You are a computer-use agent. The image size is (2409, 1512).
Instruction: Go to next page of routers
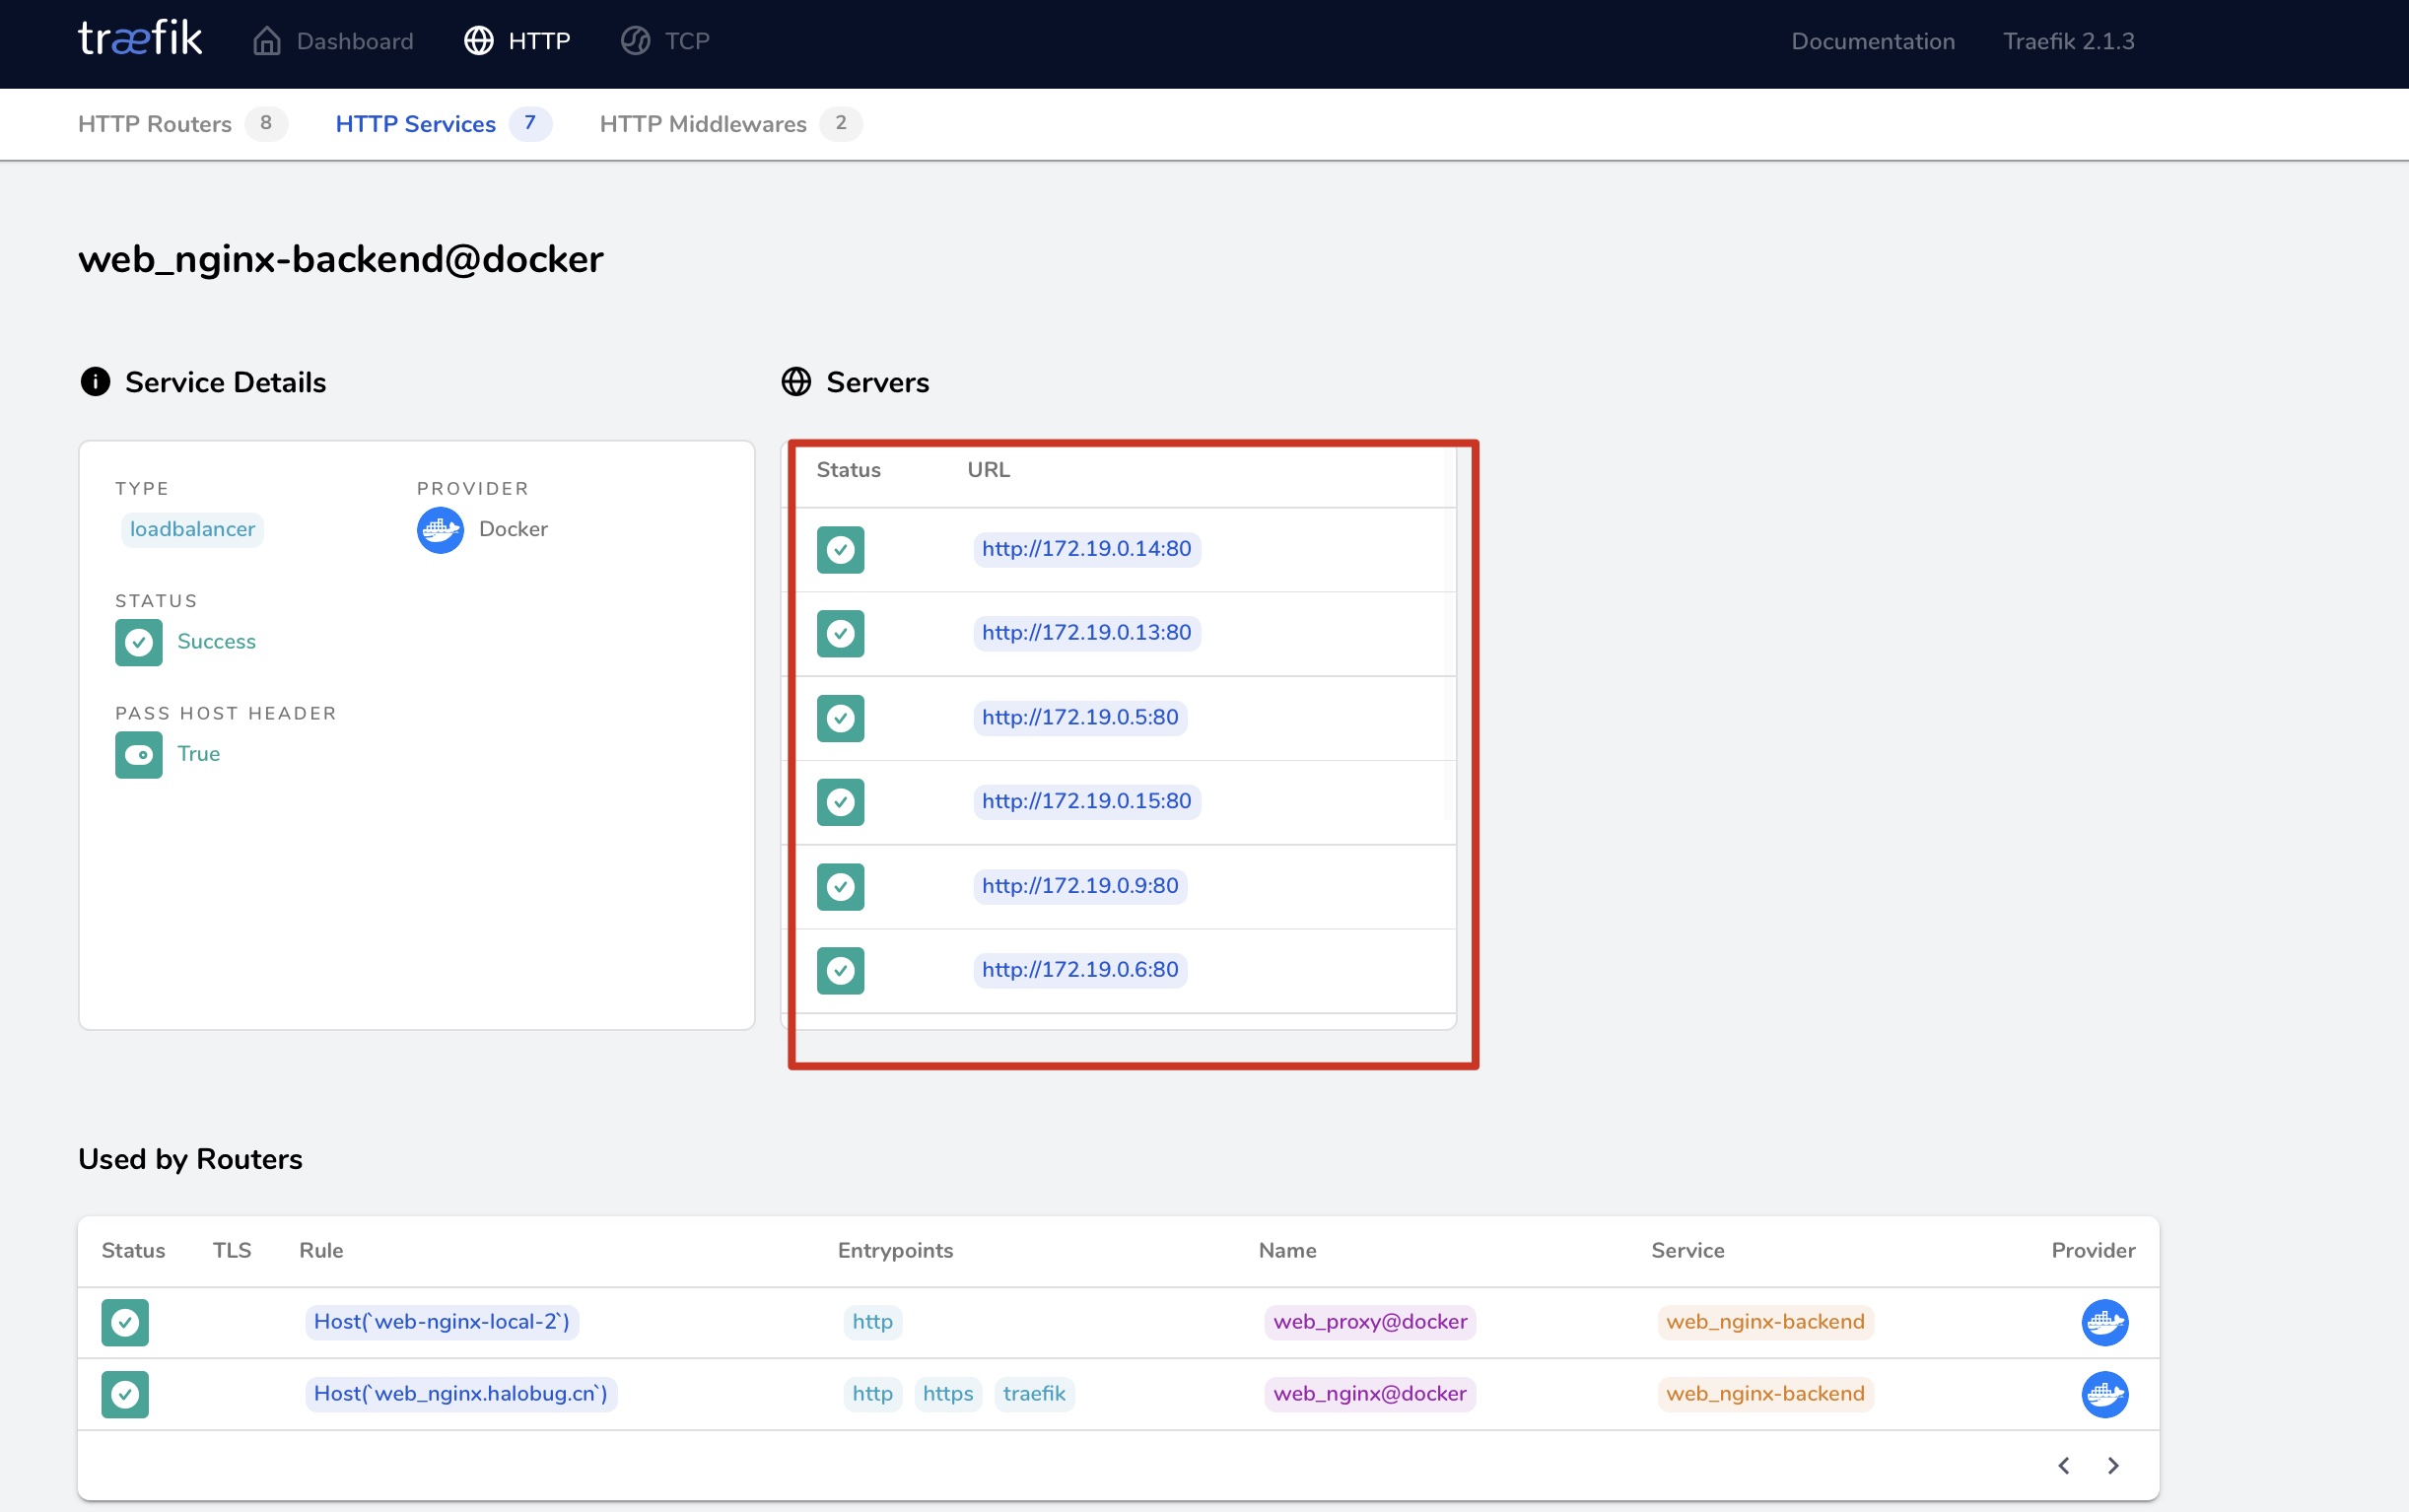[x=2113, y=1466]
